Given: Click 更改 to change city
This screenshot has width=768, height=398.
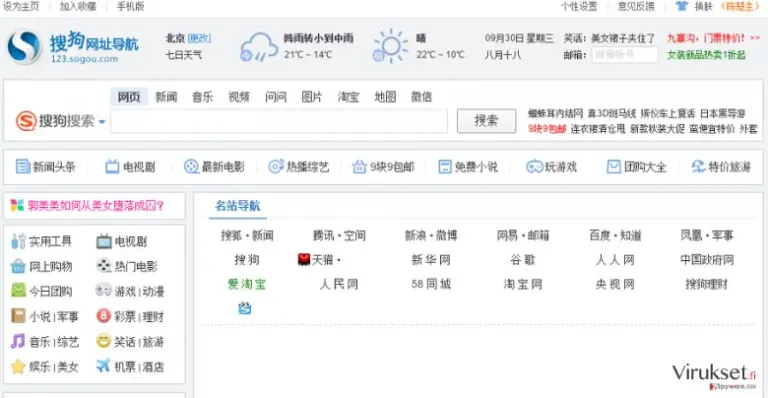Looking at the screenshot, I should pyautogui.click(x=199, y=38).
